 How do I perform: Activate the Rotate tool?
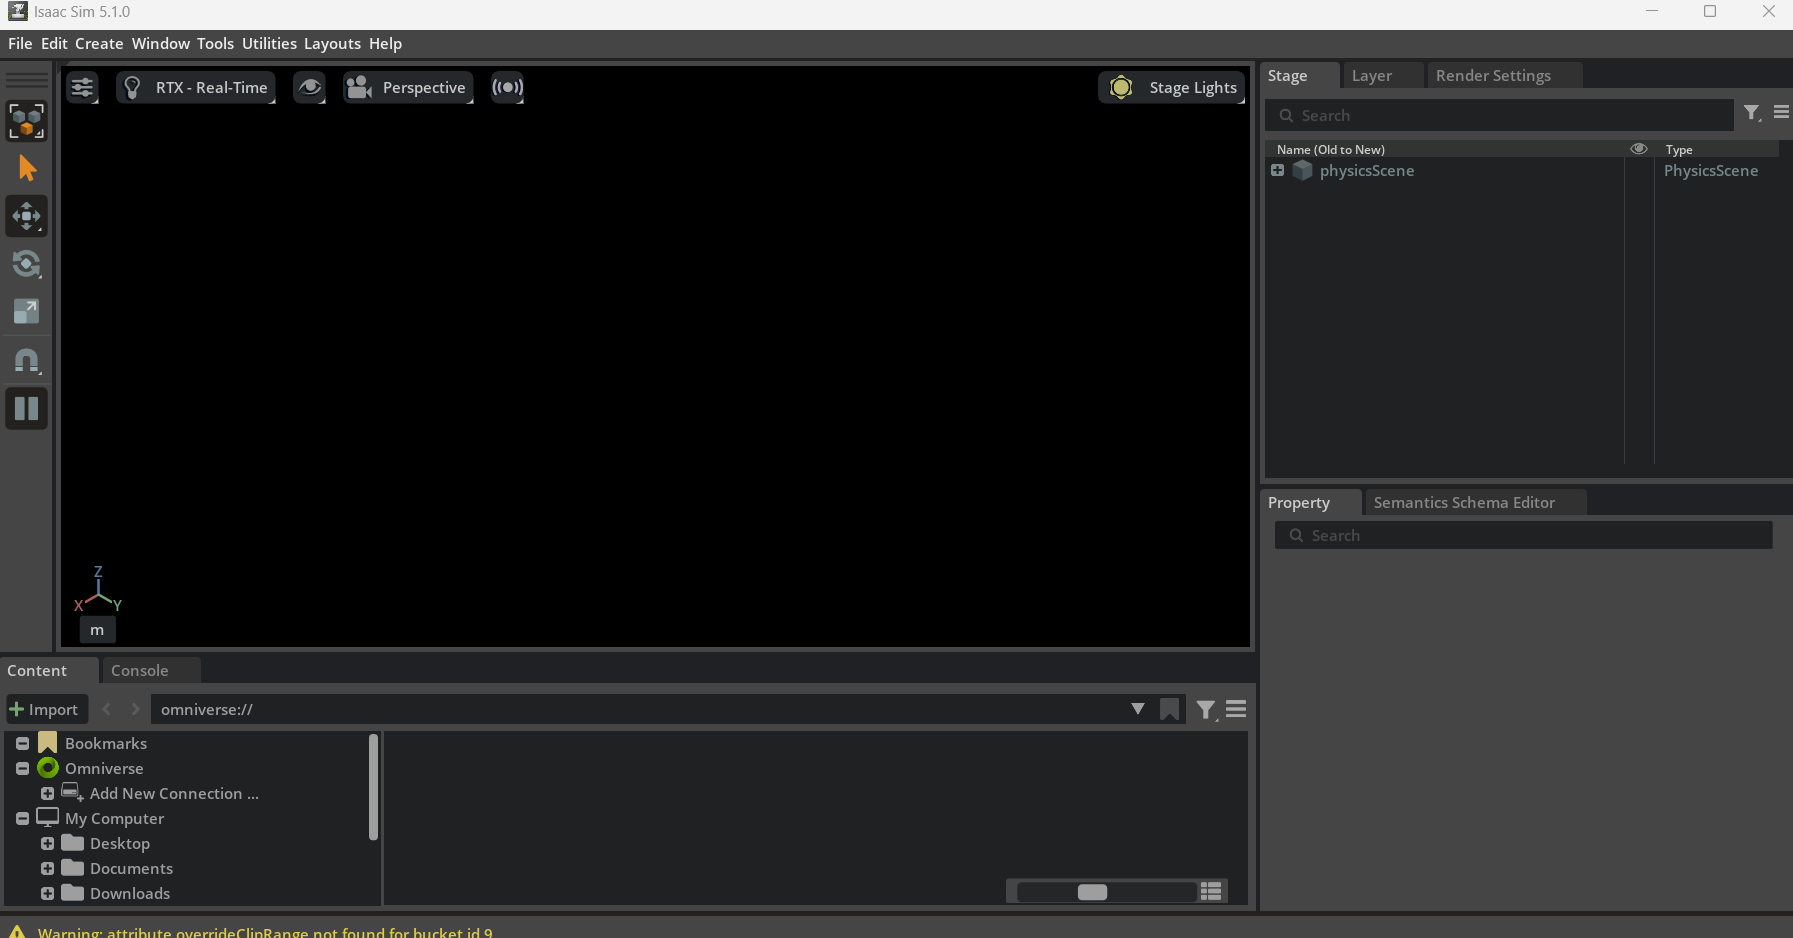(27, 265)
